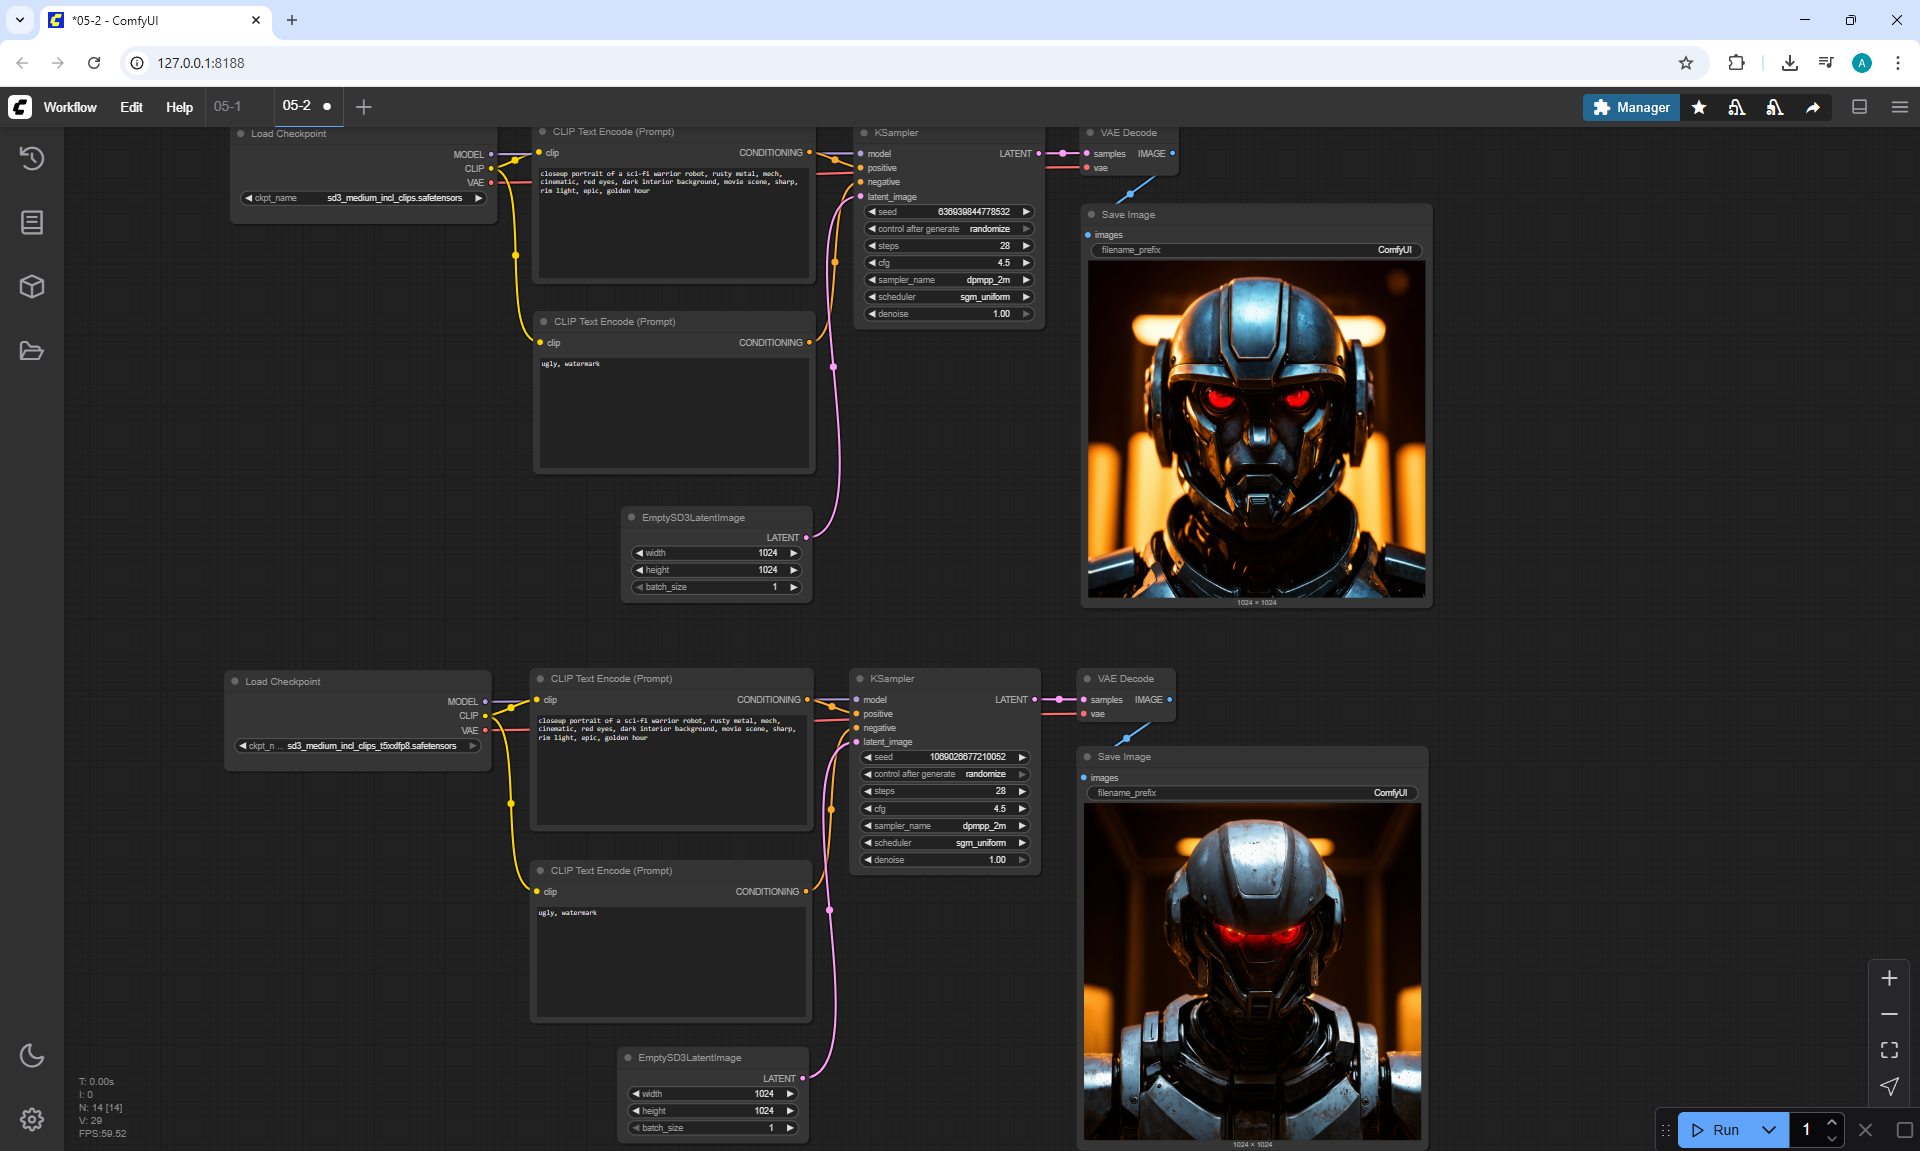Screen dimensions: 1920x1151
Task: Click the share arrow icon in top toolbar
Action: (1813, 107)
